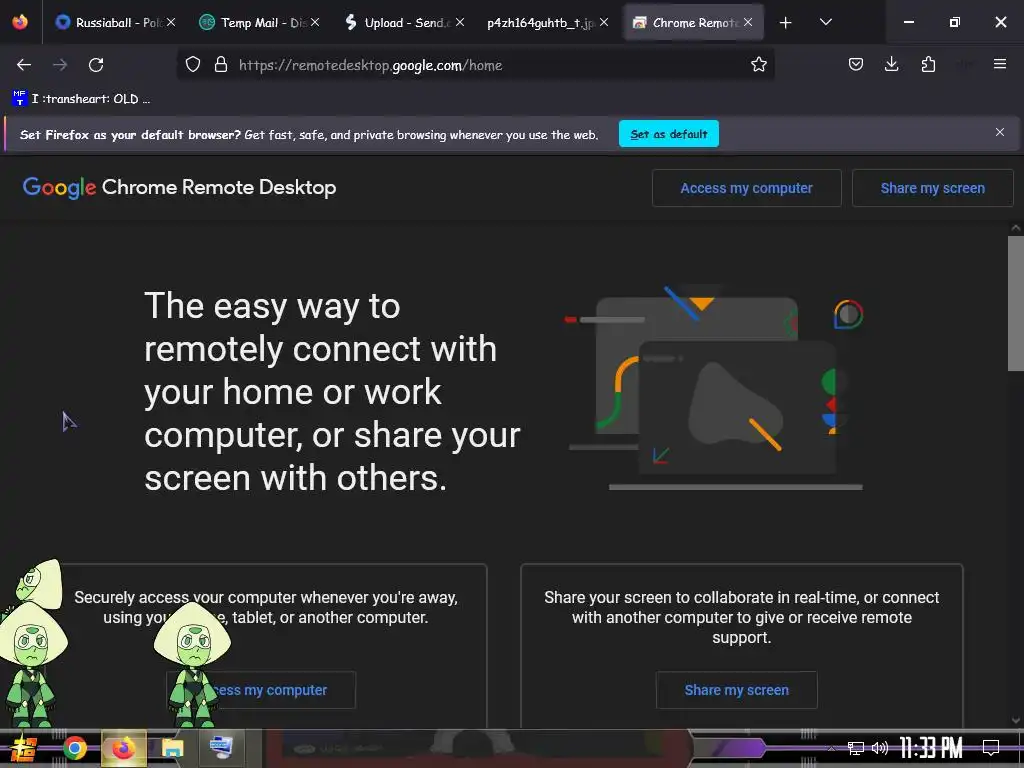Click the Peridot character on the card

click(x=193, y=664)
